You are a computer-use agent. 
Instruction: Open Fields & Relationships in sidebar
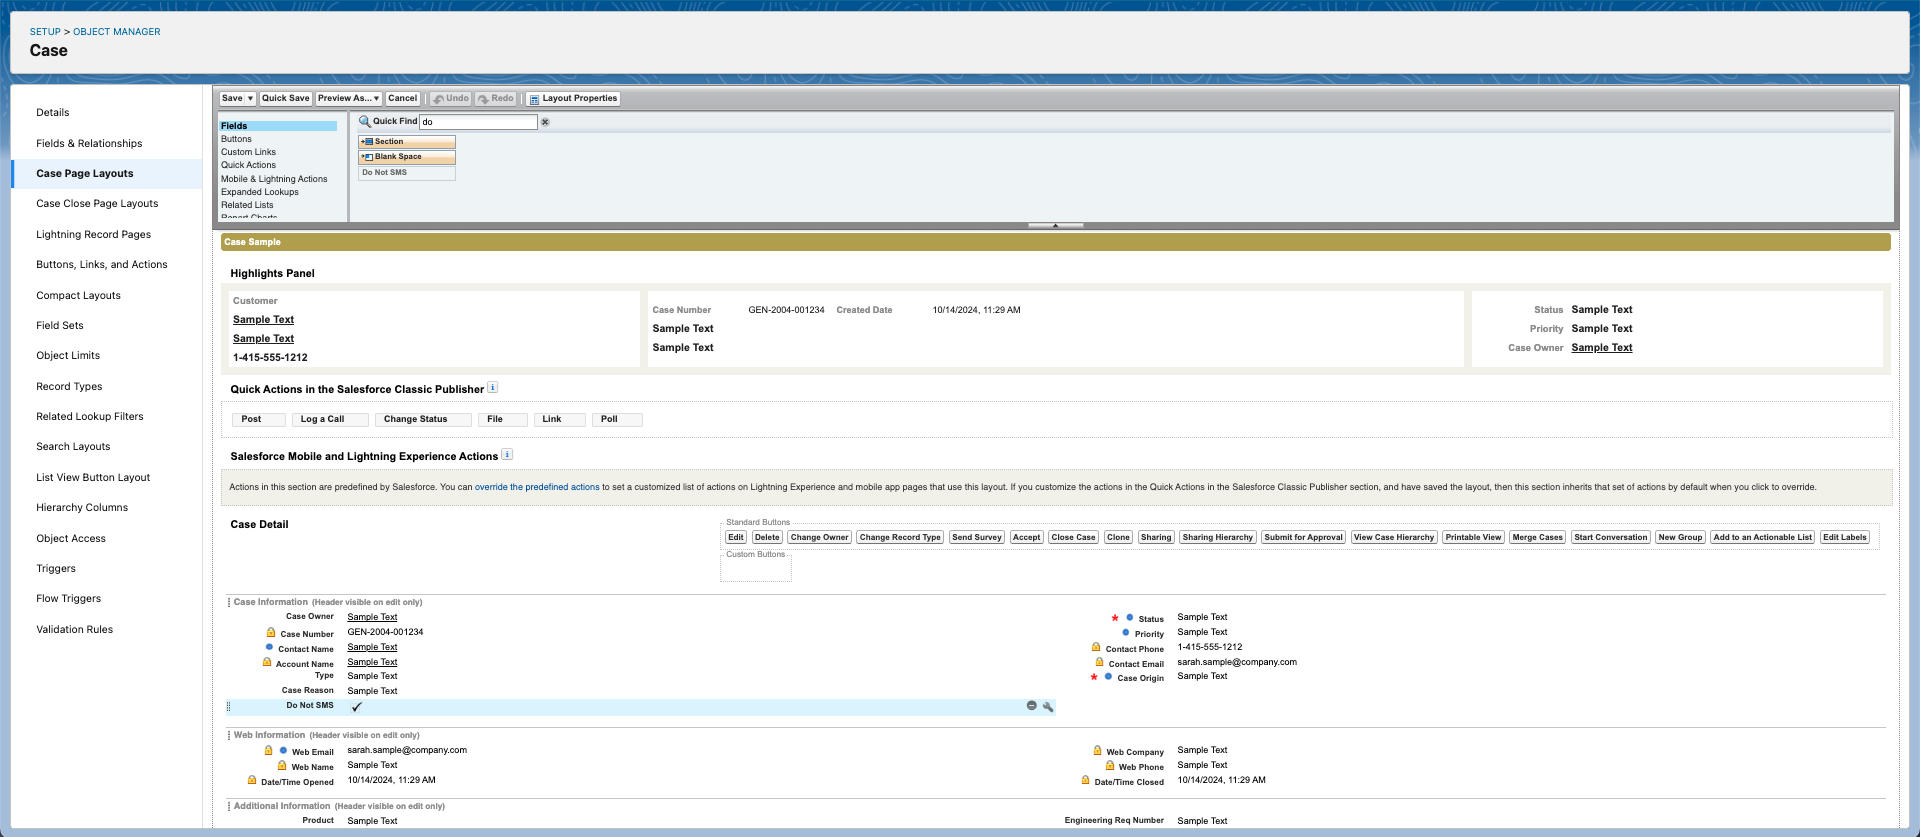(x=89, y=143)
